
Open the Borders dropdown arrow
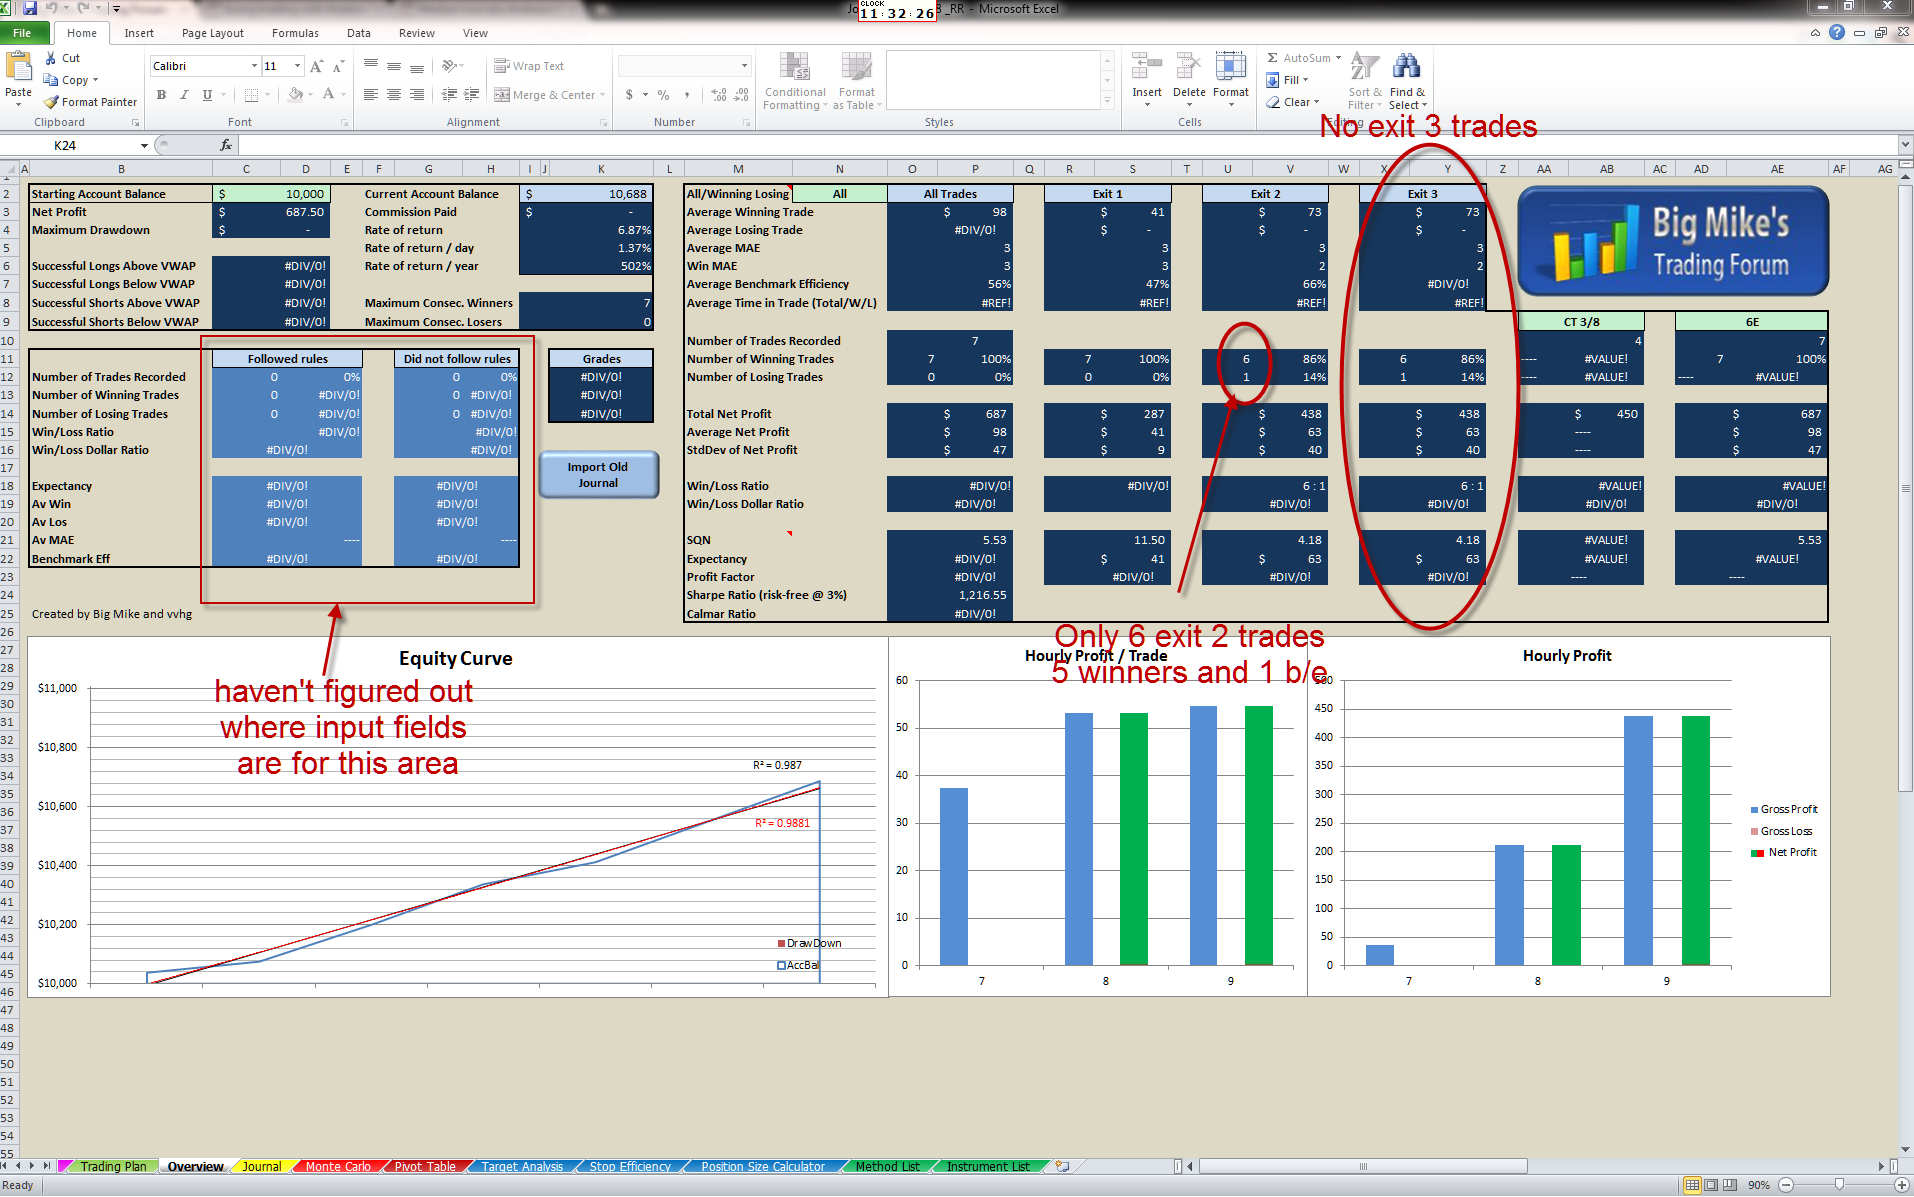coord(268,95)
